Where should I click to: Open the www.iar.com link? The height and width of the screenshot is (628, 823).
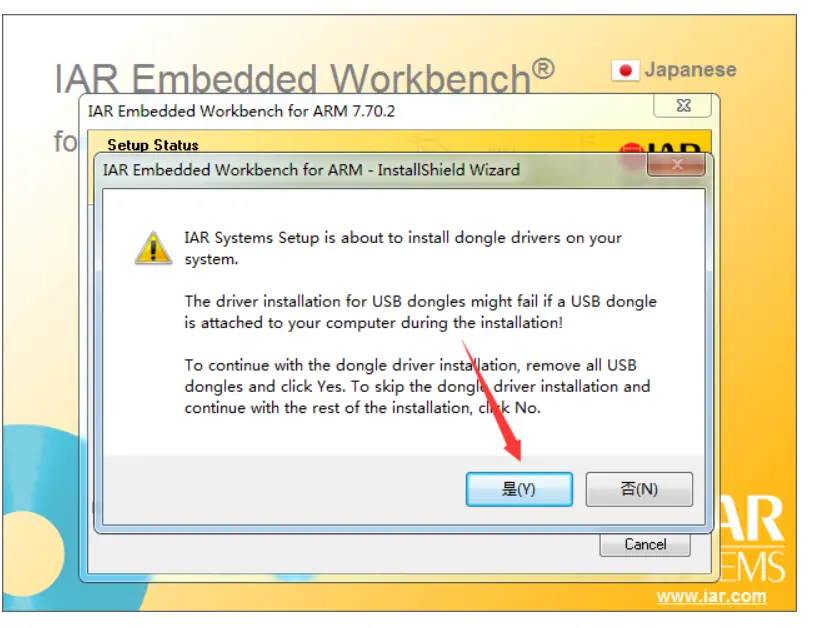pyautogui.click(x=711, y=597)
